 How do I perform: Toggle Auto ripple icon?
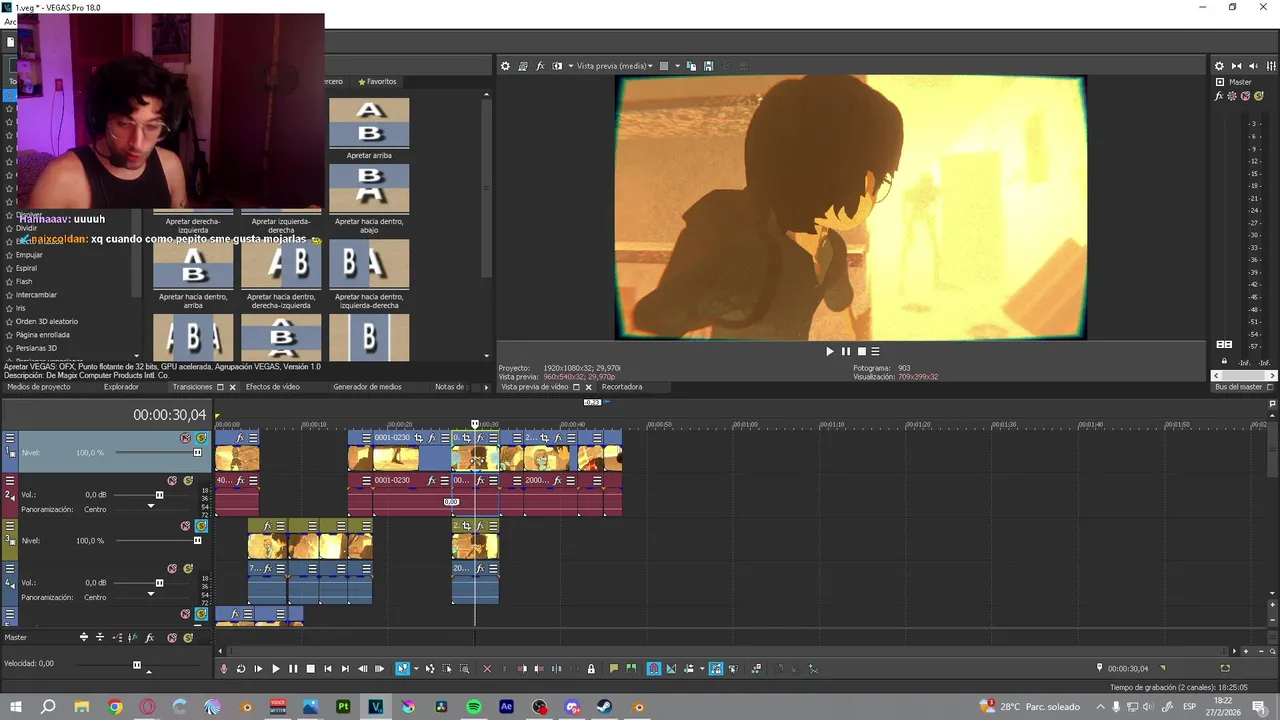(689, 669)
